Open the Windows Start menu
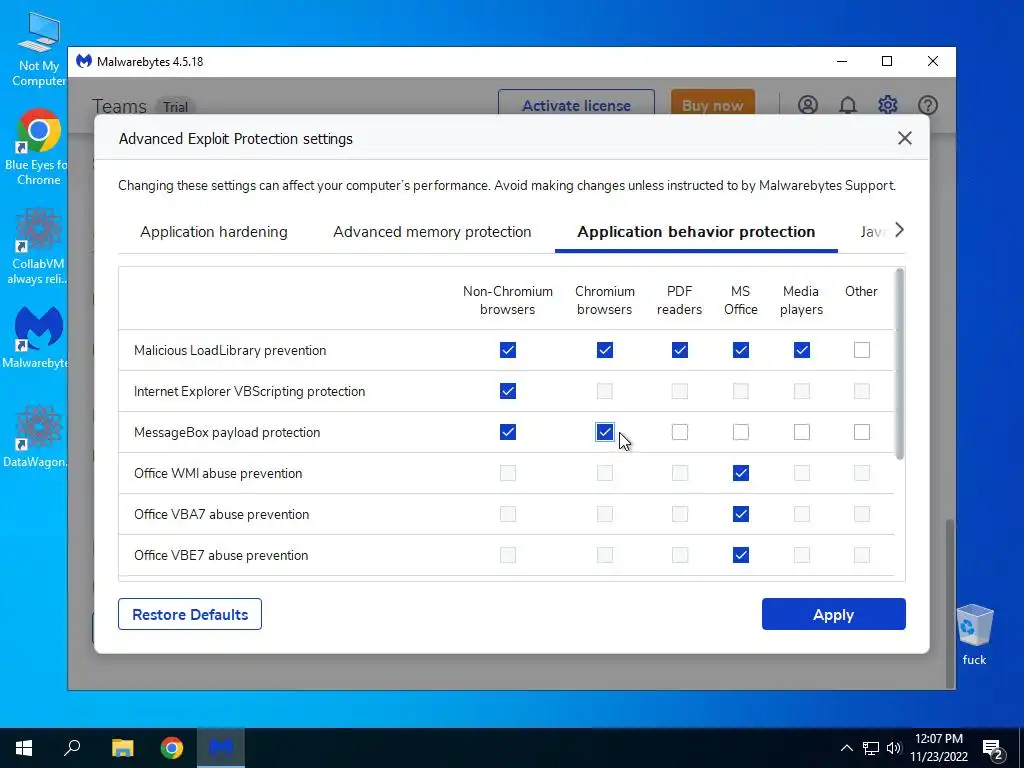Image resolution: width=1024 pixels, height=768 pixels. [x=24, y=748]
